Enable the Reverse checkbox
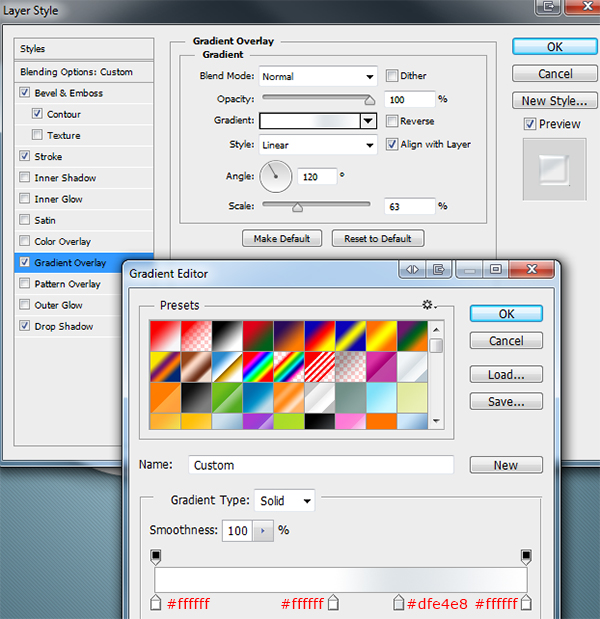 pyautogui.click(x=392, y=121)
